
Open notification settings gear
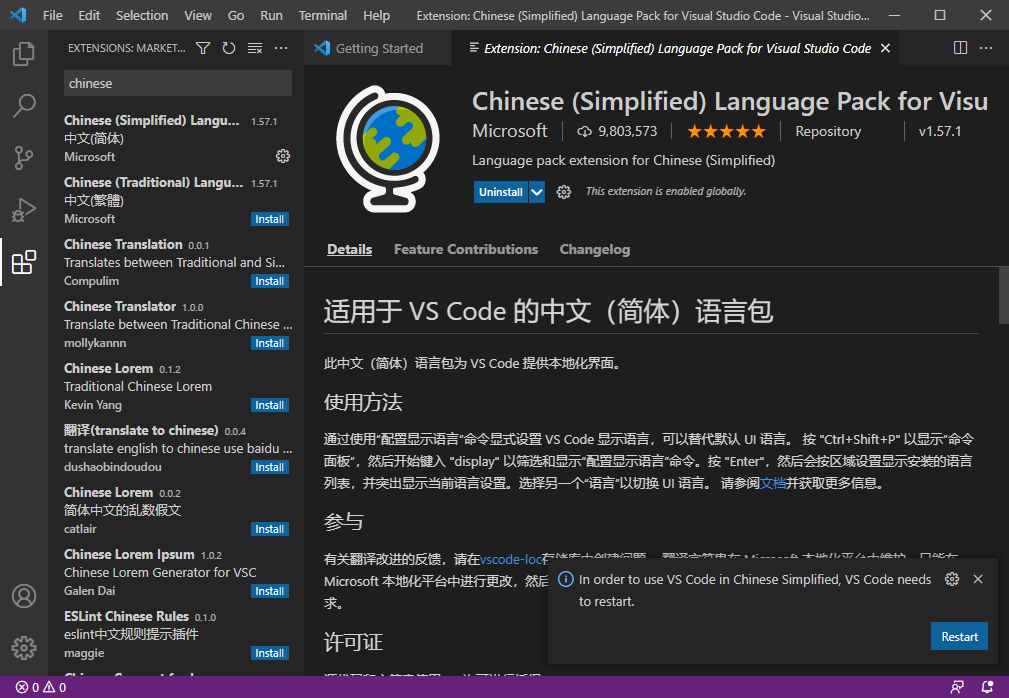tap(952, 579)
